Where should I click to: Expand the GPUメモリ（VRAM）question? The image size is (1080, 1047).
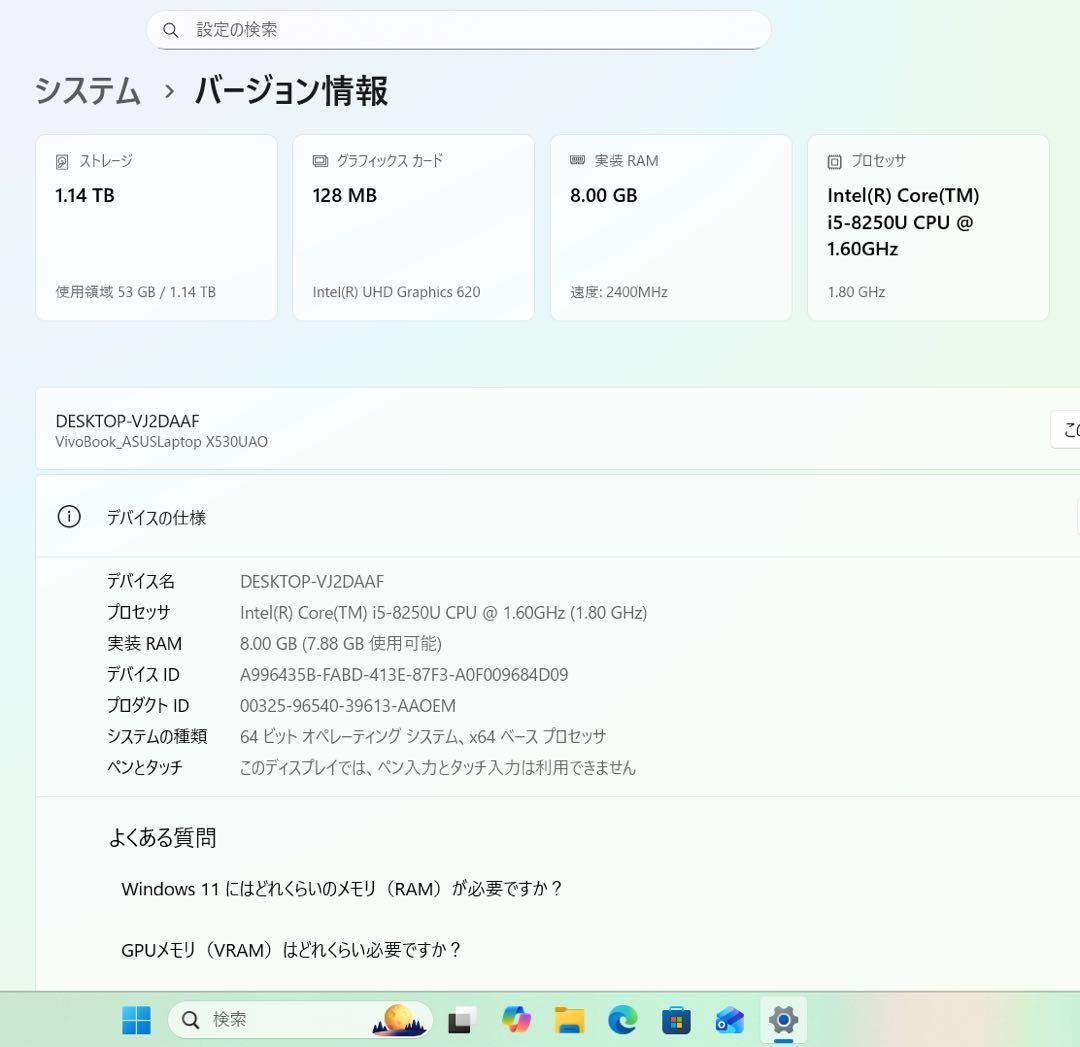[x=290, y=950]
